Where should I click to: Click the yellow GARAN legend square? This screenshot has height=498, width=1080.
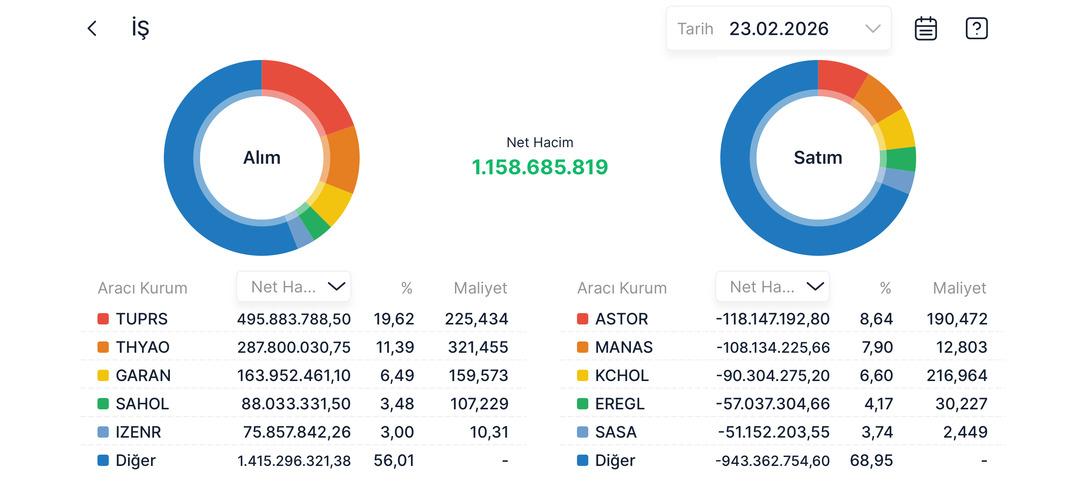pyautogui.click(x=103, y=376)
